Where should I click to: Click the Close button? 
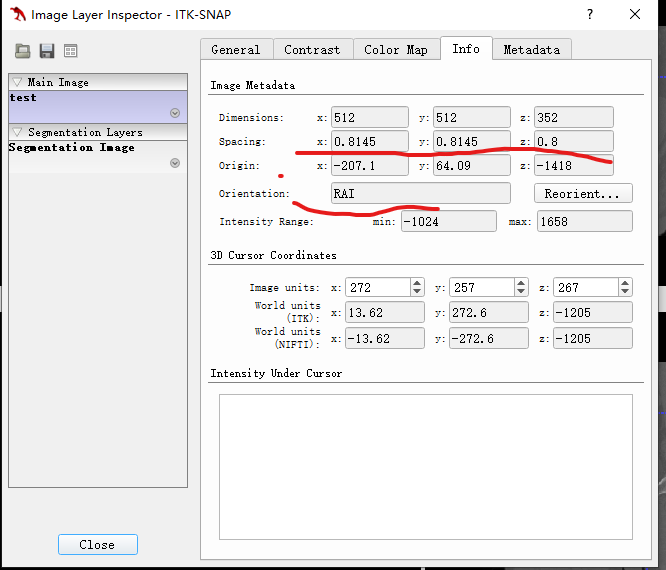coord(98,545)
